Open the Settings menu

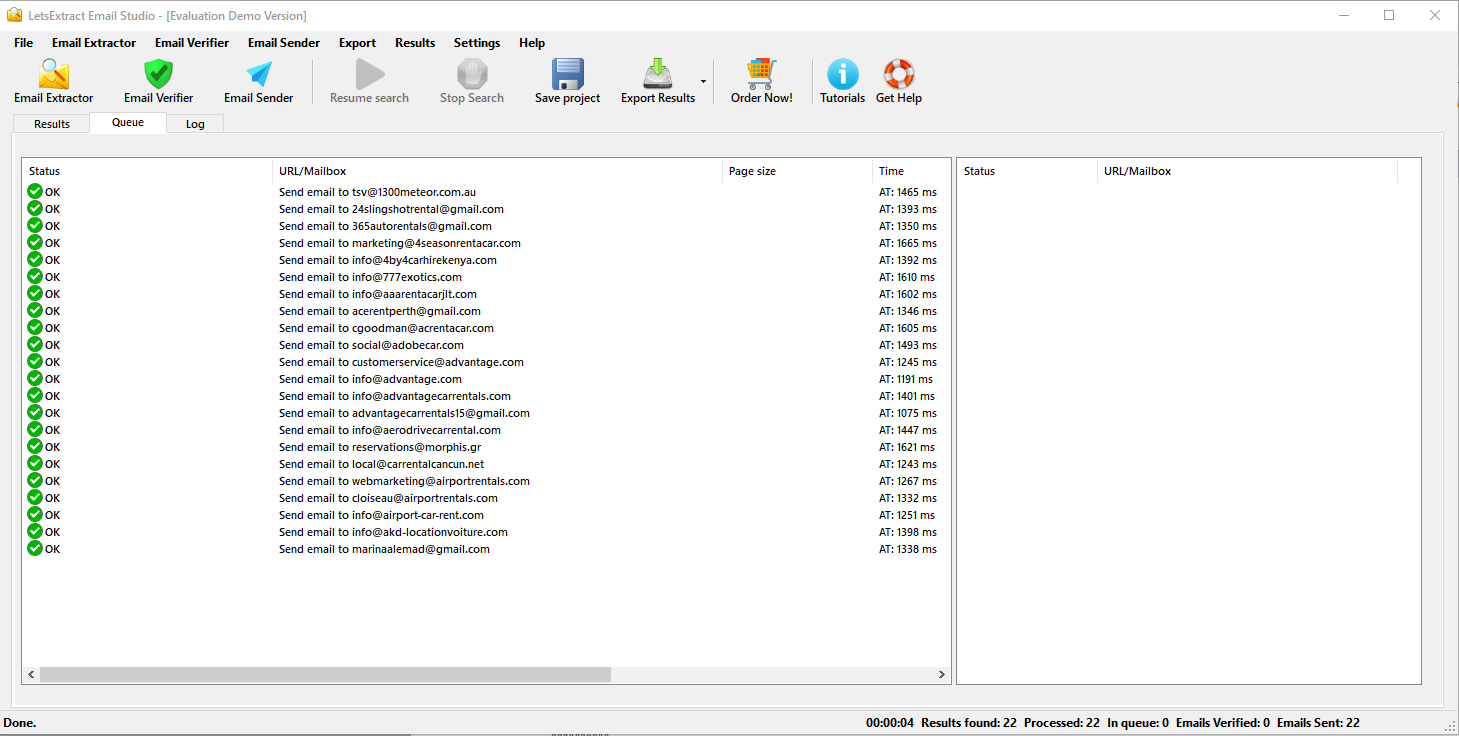point(476,43)
